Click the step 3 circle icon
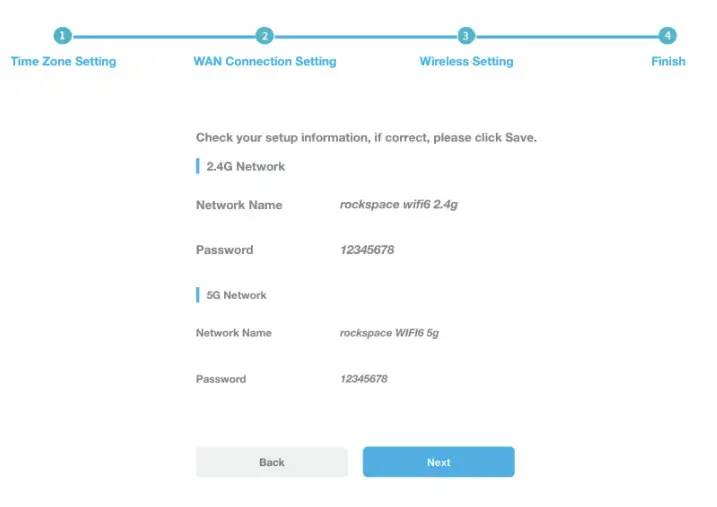Image resolution: width=717 pixels, height=507 pixels. [466, 36]
